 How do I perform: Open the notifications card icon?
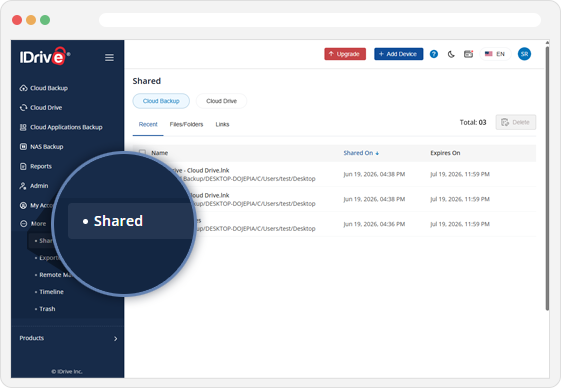[x=468, y=54]
